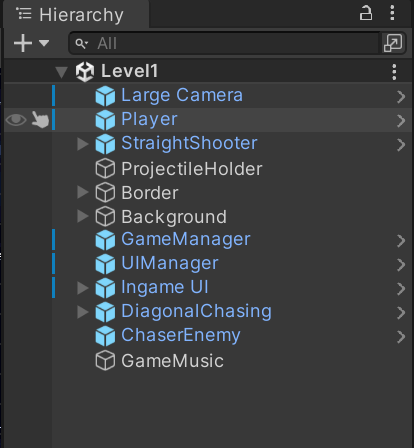Screen dimensions: 414x448
Task: Expand the Background object triangle
Action: (82, 216)
